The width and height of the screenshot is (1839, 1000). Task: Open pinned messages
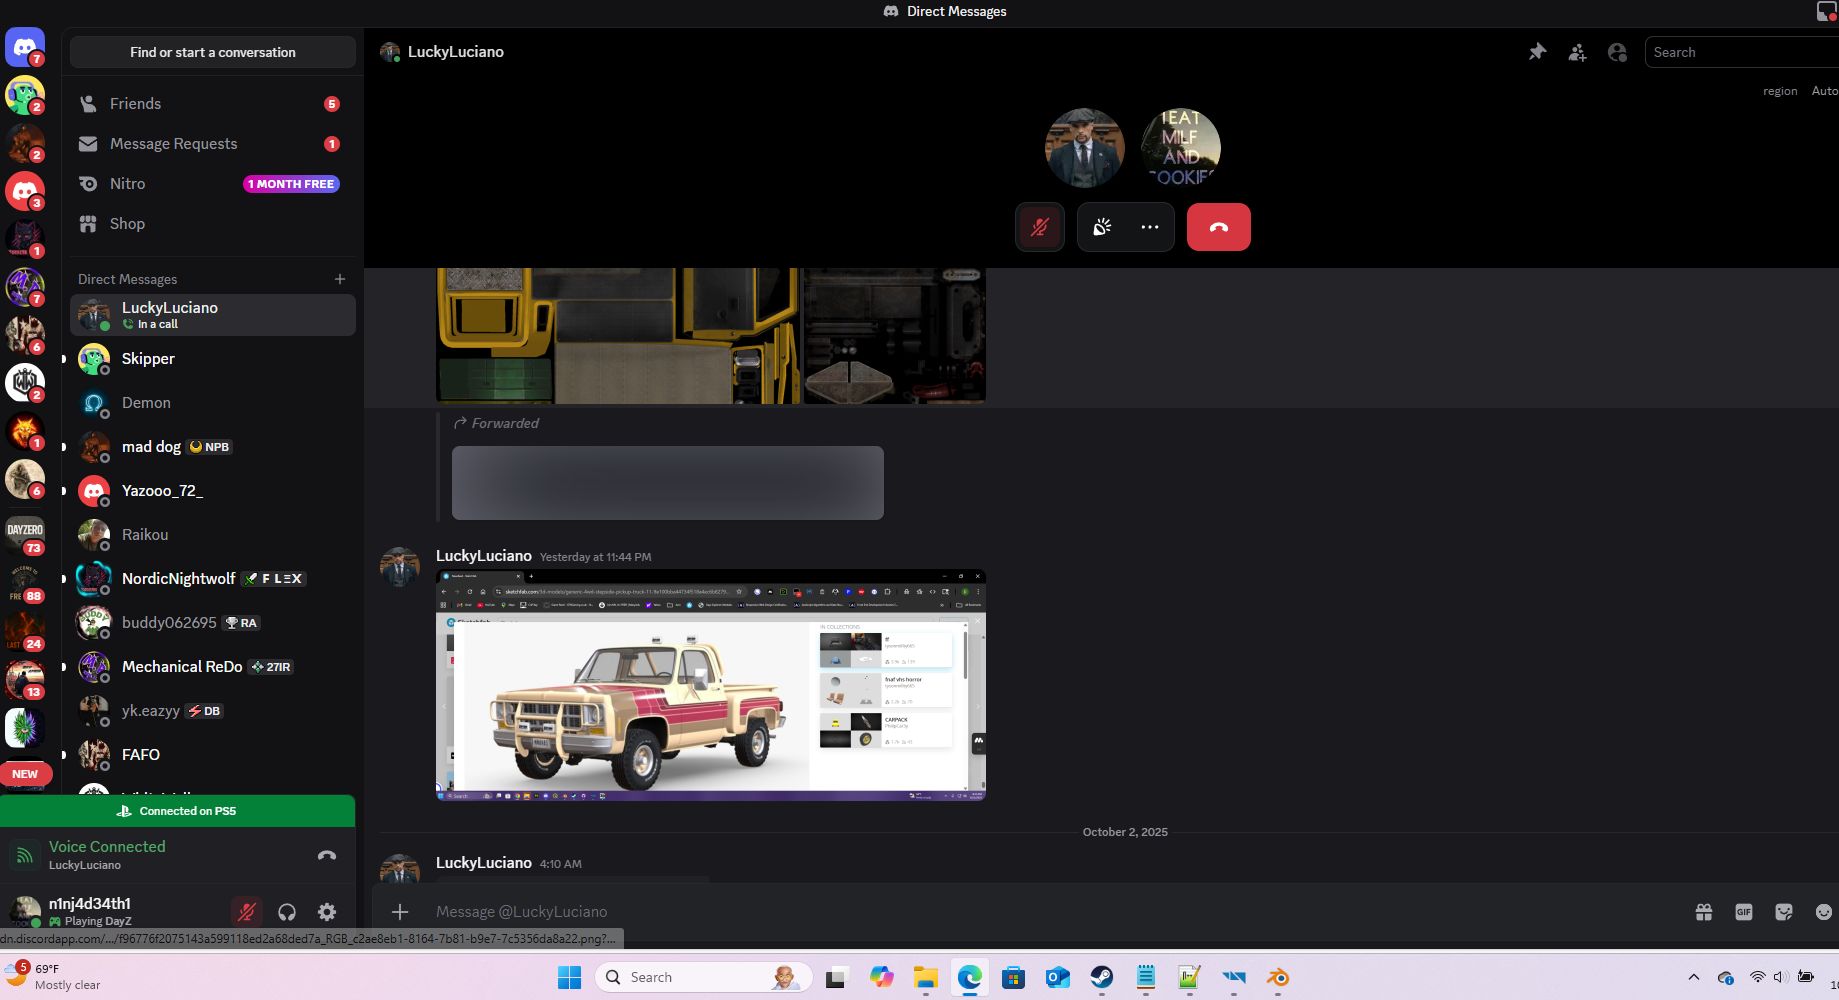pos(1537,52)
